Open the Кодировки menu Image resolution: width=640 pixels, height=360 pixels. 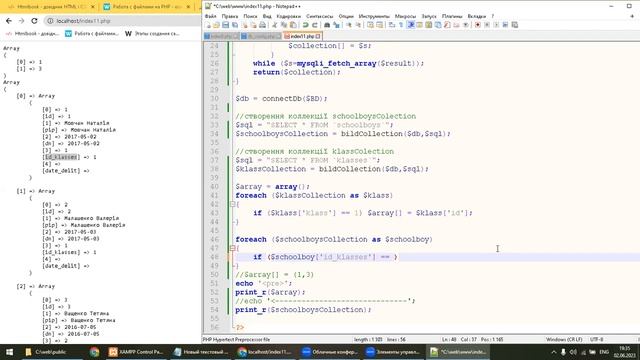289,16
